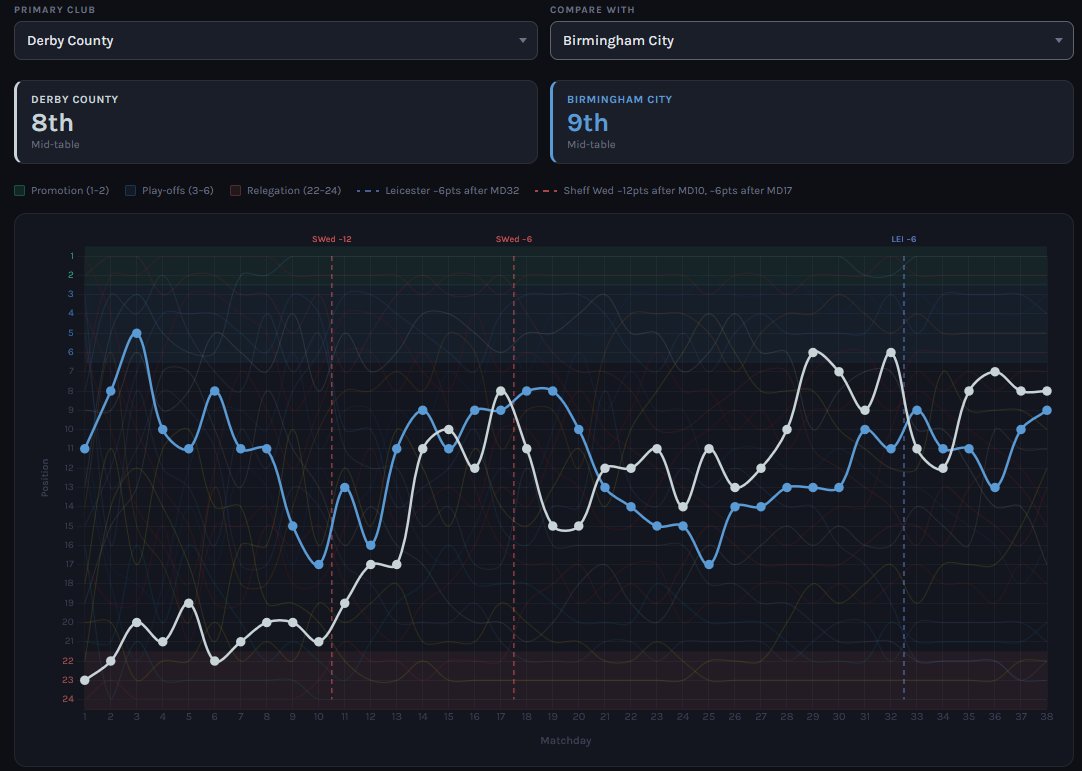Click the 'Mid-table' text under Derby County

(x=55, y=144)
